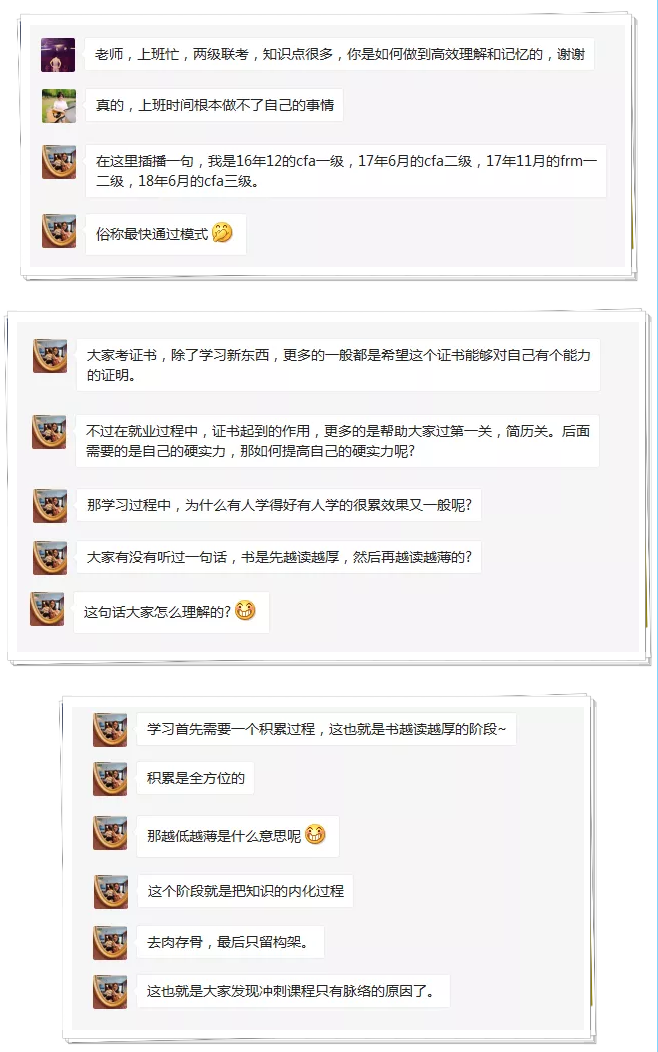Screen dimensions: 658x1052
Task: Click the thinking emoji after '俗称最快通过模式'
Action: point(222,233)
